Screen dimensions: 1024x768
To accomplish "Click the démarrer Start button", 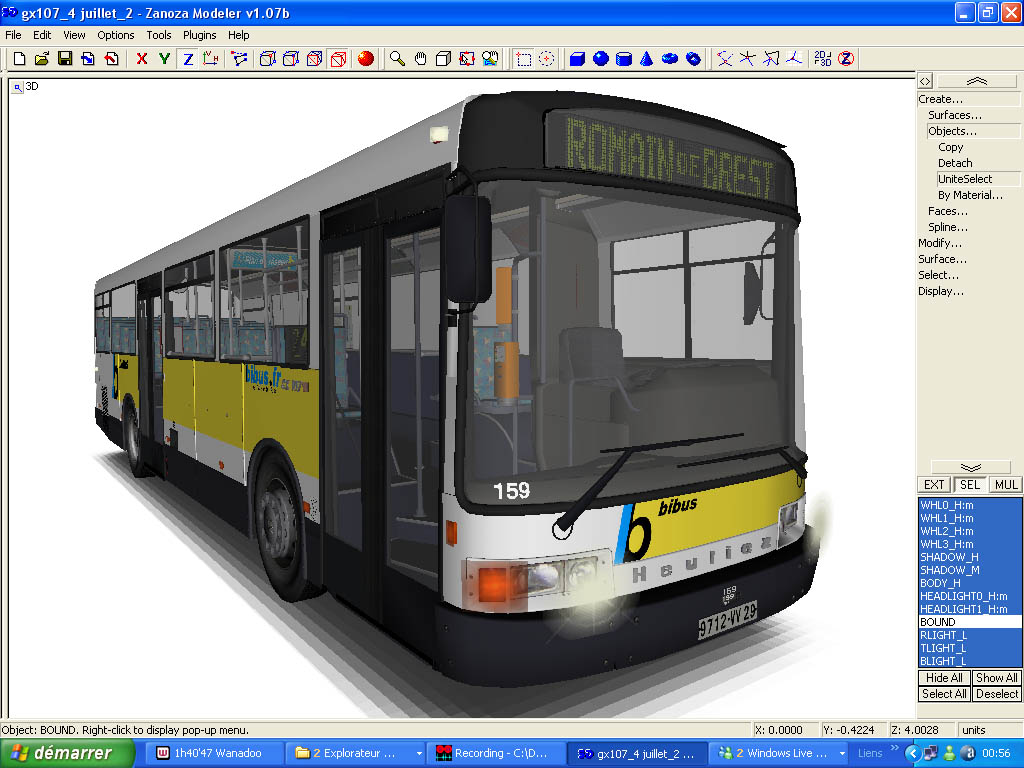I will point(67,754).
